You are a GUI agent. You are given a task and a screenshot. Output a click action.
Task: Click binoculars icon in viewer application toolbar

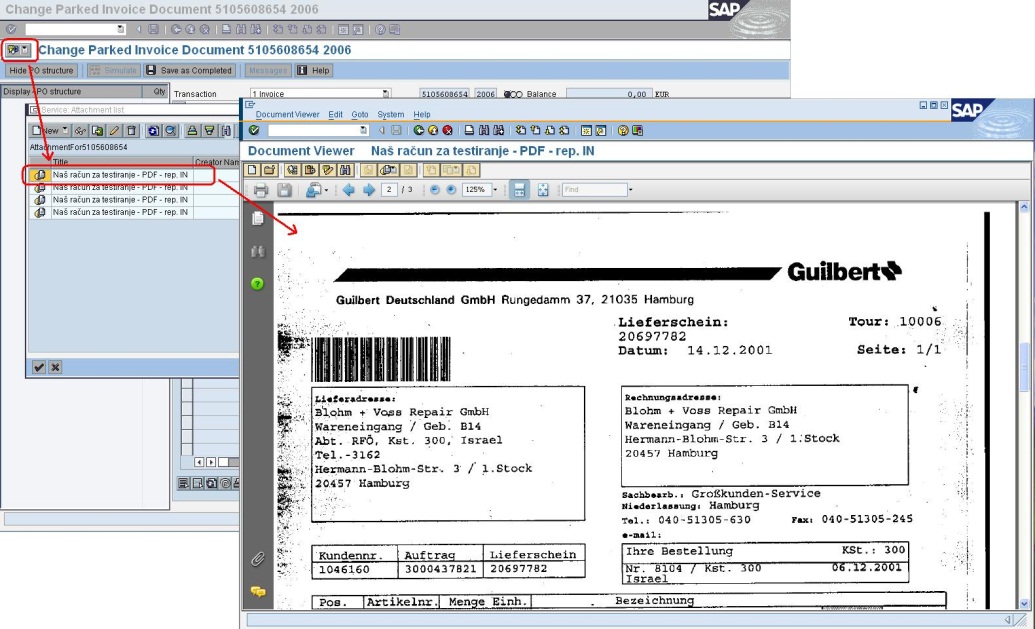345,170
